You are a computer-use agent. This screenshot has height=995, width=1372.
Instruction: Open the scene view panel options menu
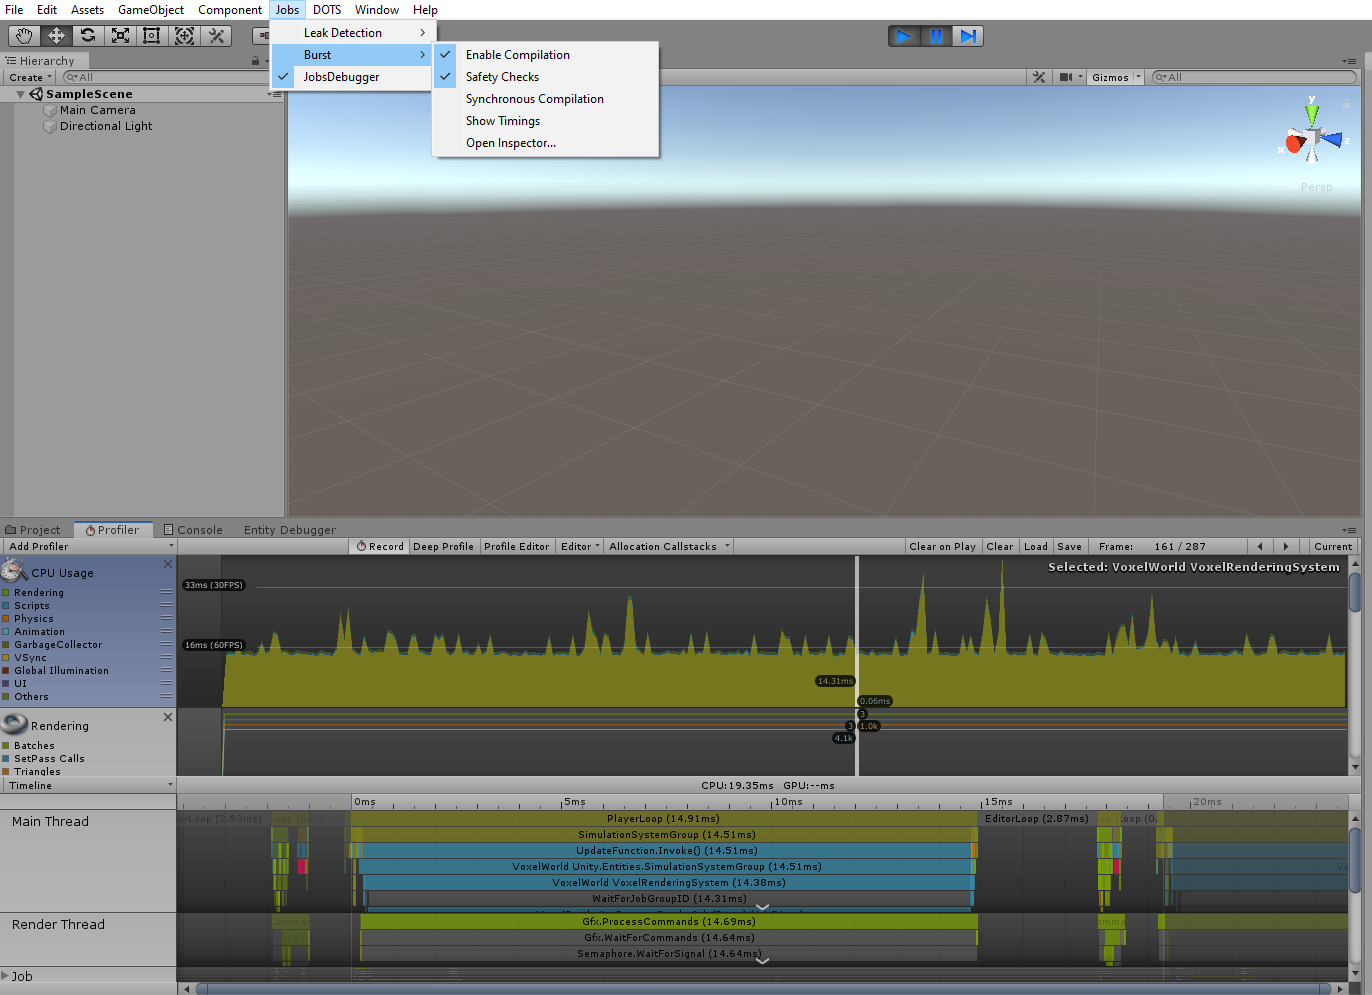point(1349,61)
